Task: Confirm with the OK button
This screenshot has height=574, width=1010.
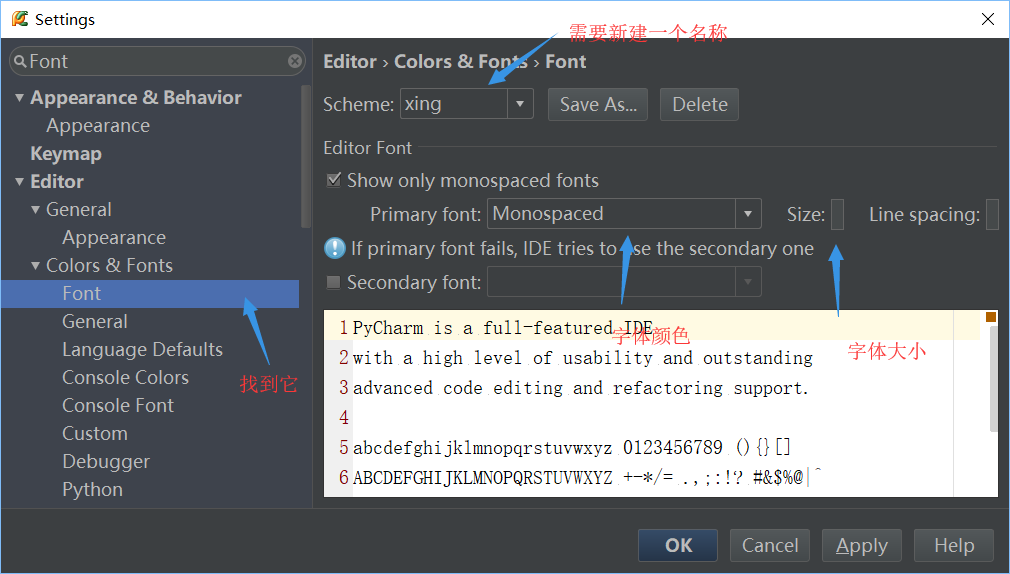Action: 678,545
